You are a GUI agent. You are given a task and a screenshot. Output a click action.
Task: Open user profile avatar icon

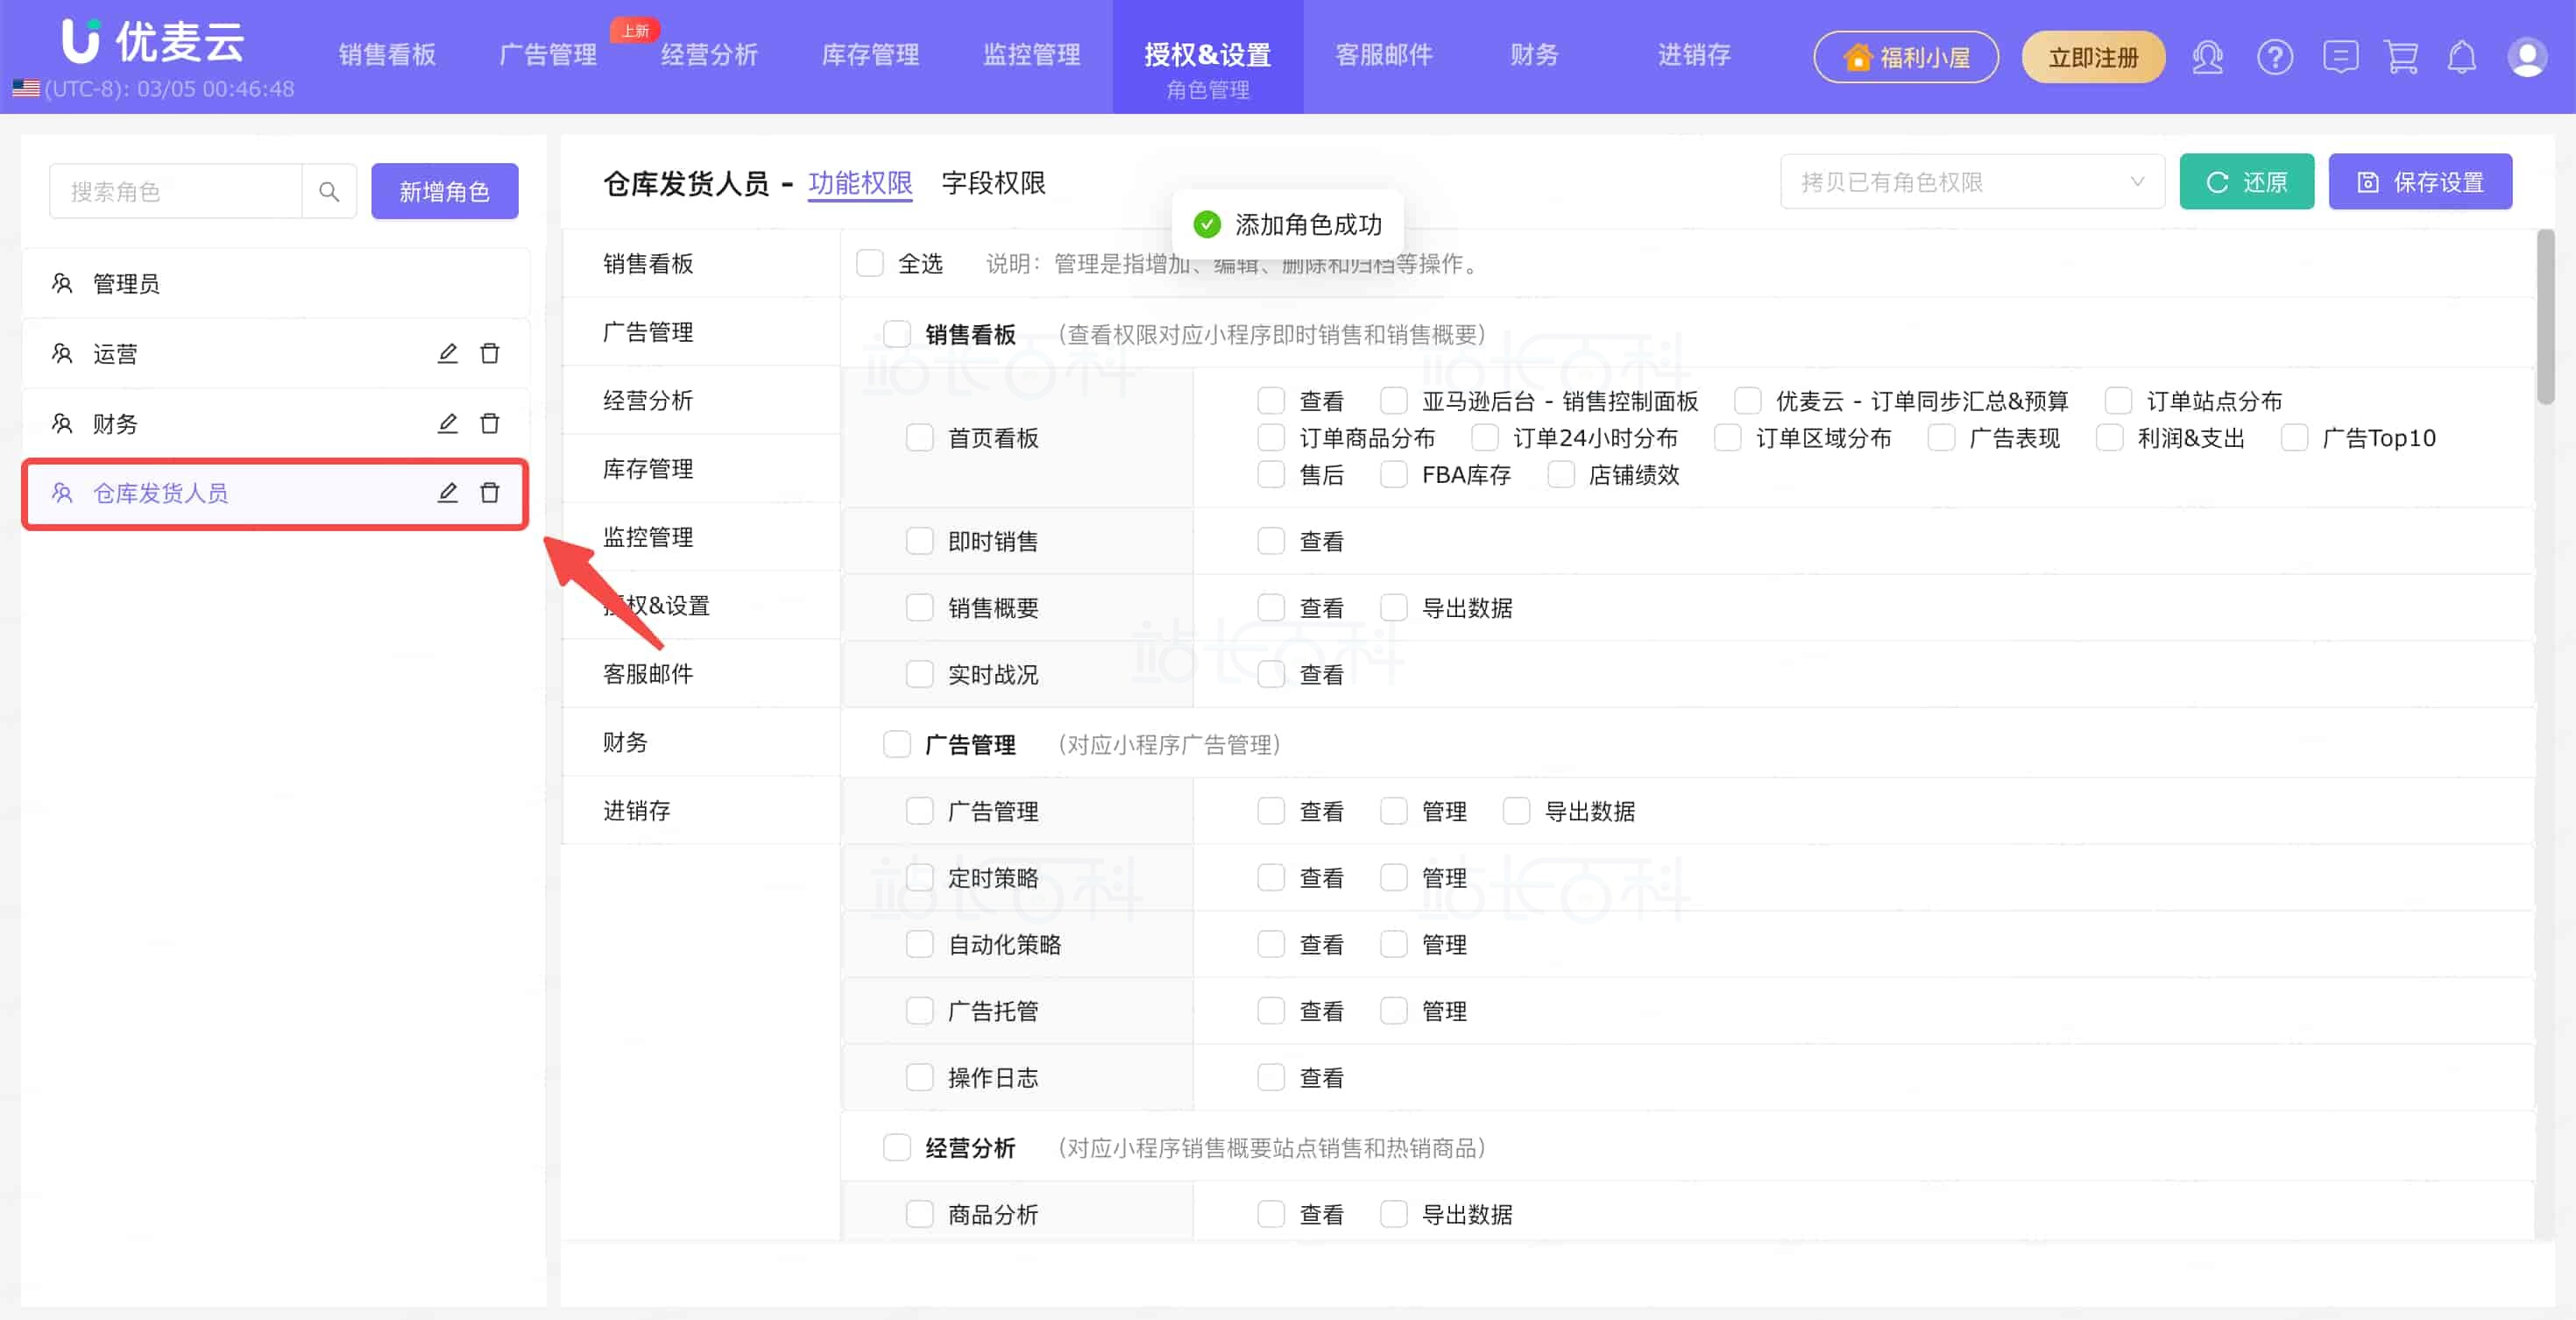(2526, 57)
